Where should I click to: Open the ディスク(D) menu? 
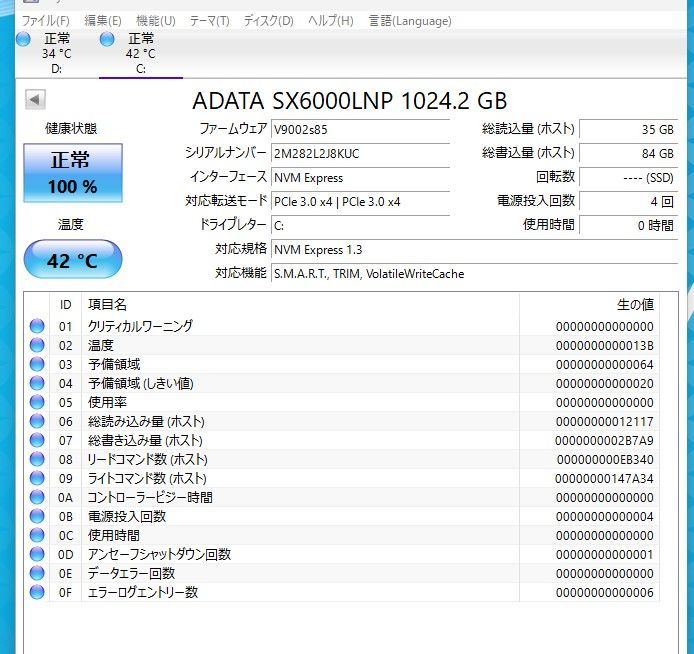click(x=268, y=20)
